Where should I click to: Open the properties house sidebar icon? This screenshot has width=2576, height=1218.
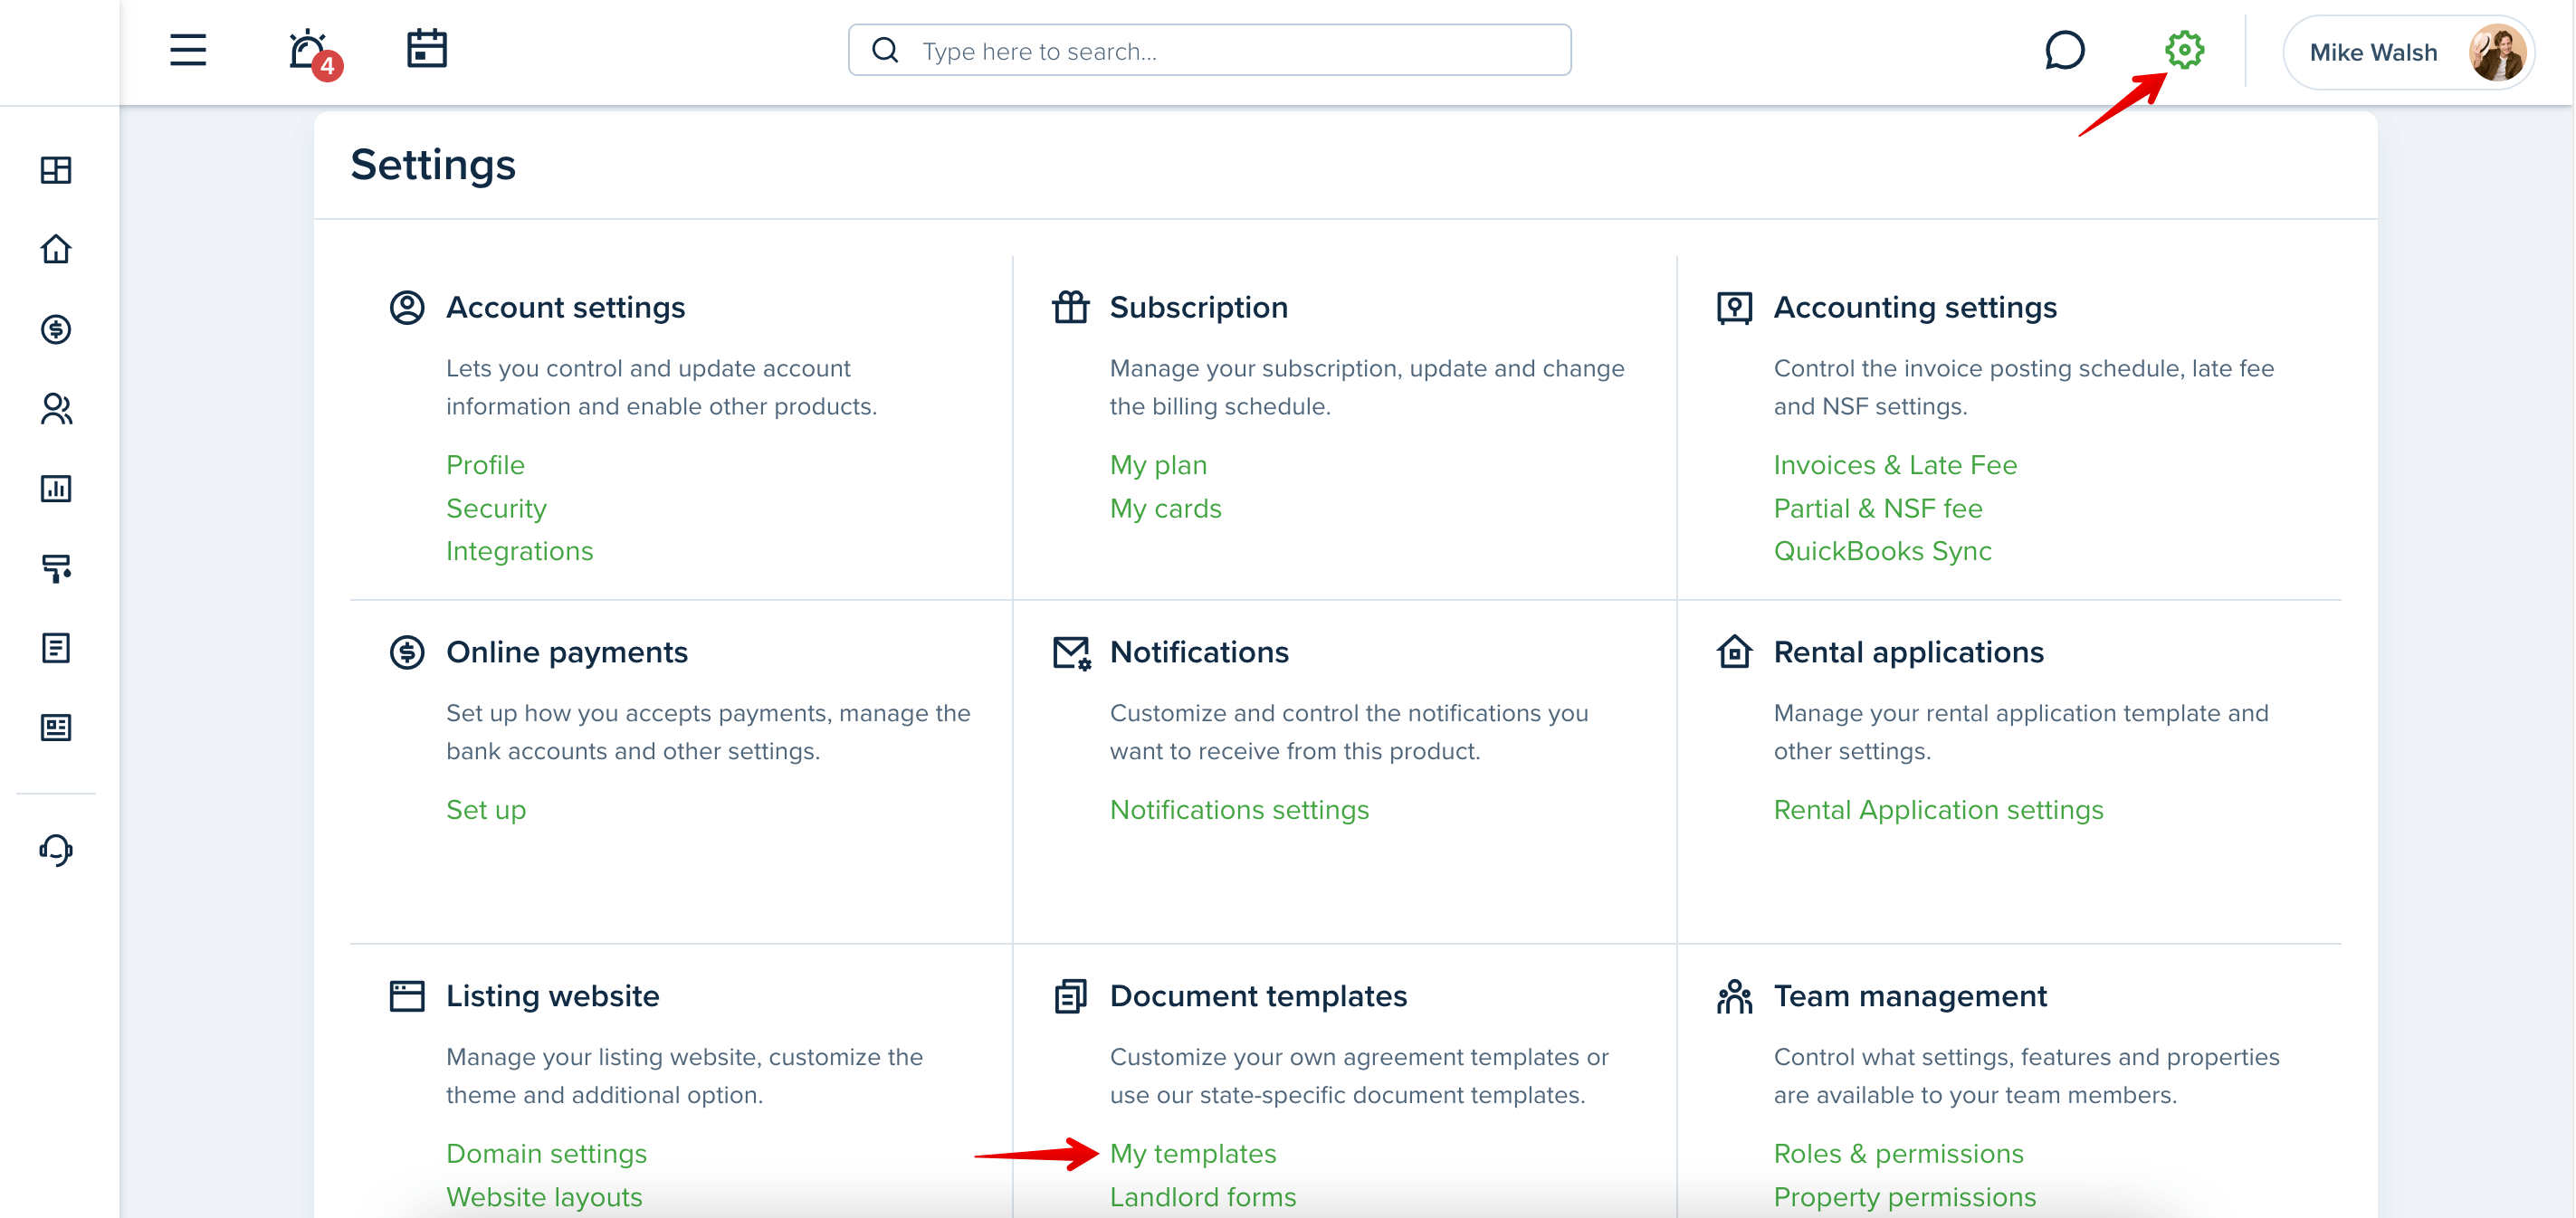56,249
